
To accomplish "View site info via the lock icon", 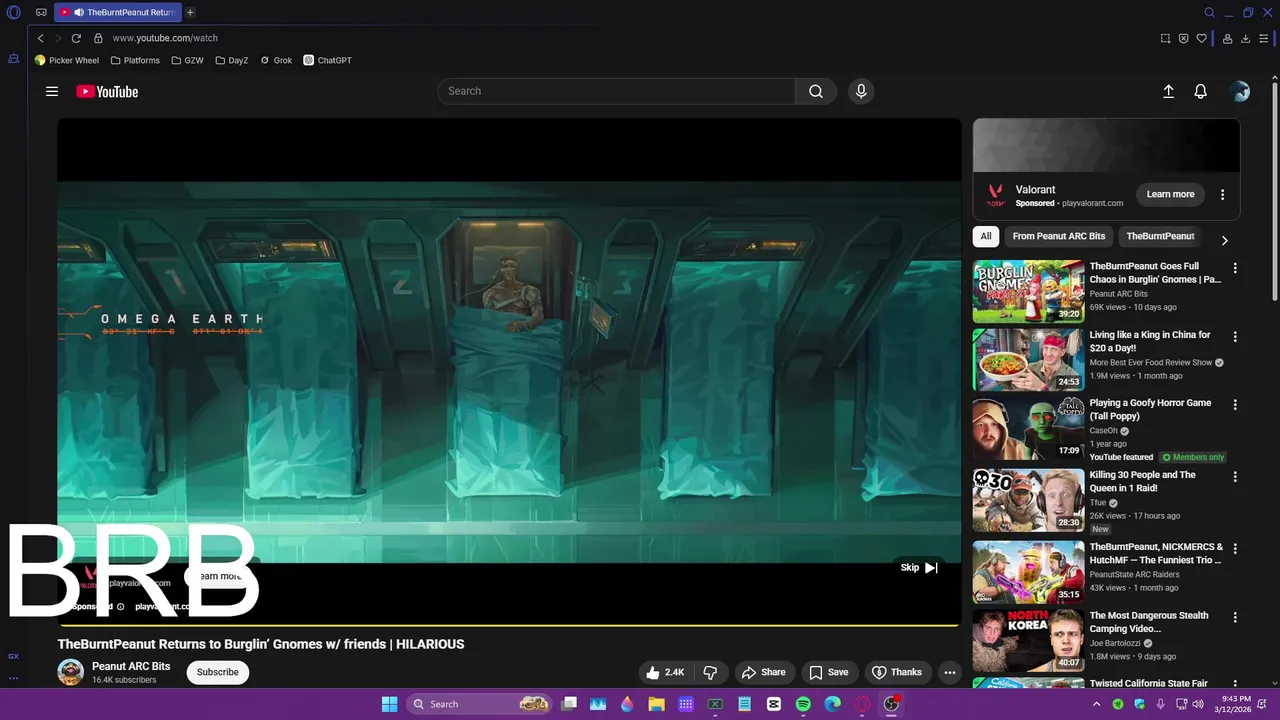I will [98, 38].
